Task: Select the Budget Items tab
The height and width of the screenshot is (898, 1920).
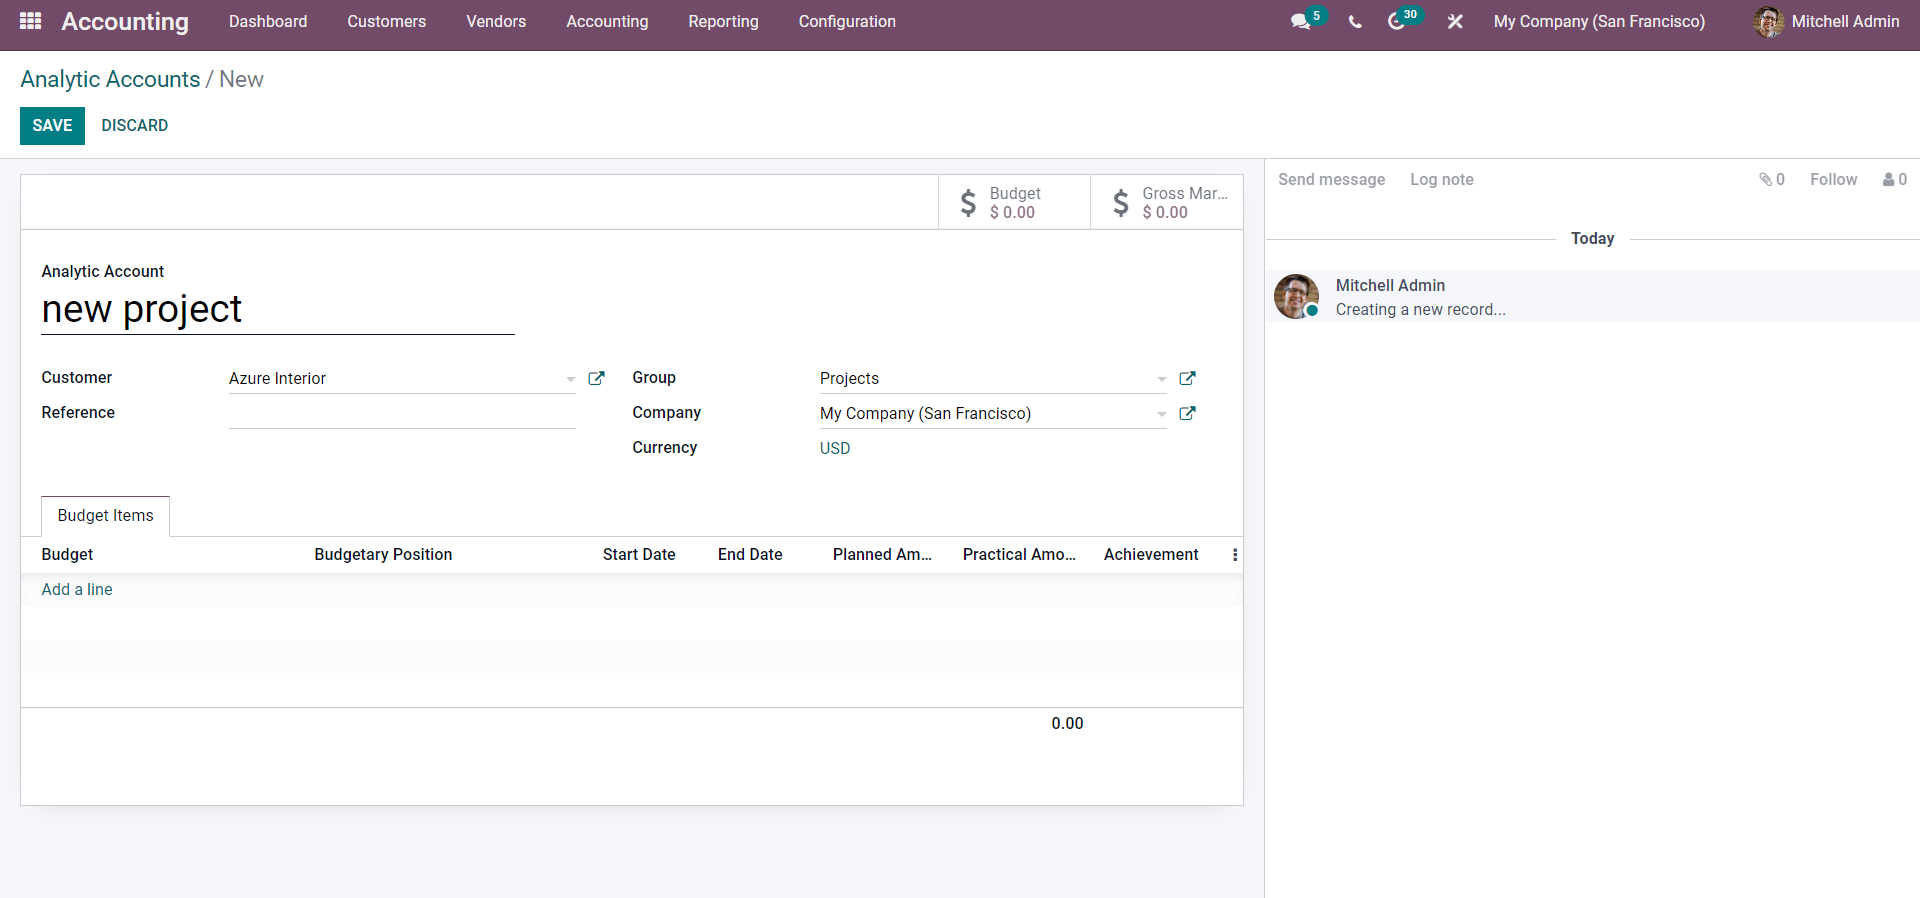Action: (x=105, y=515)
